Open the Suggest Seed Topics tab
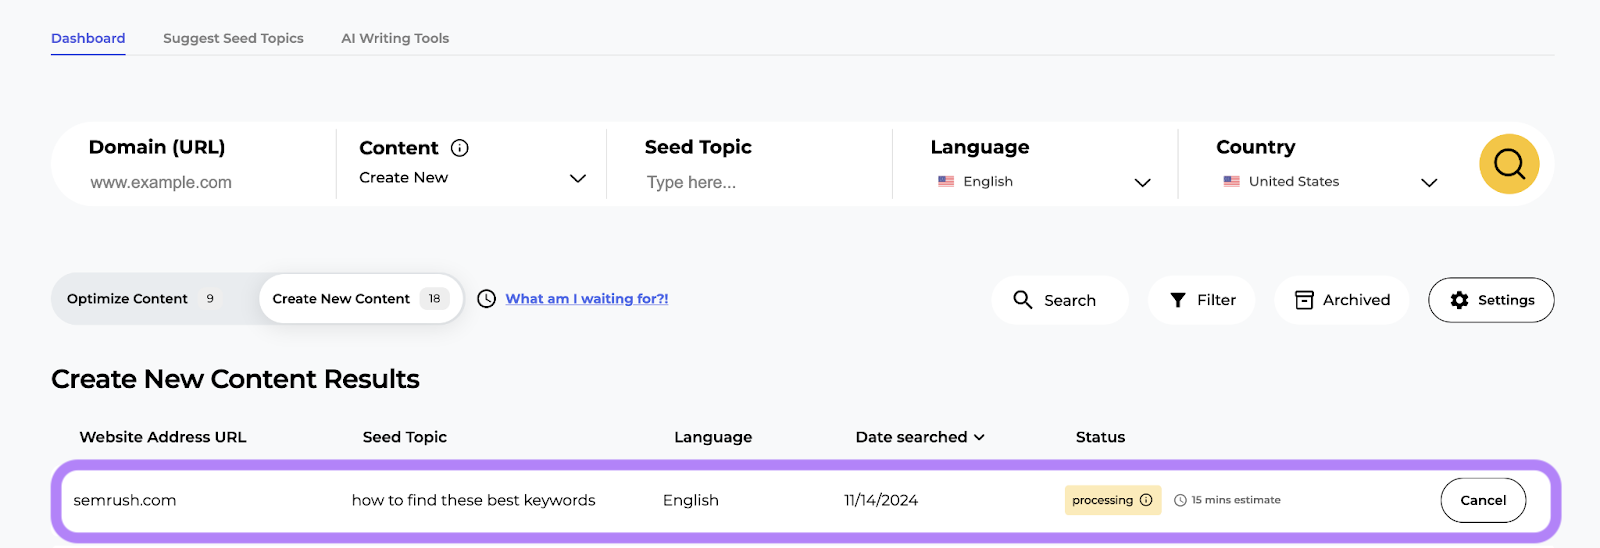 click(x=233, y=38)
